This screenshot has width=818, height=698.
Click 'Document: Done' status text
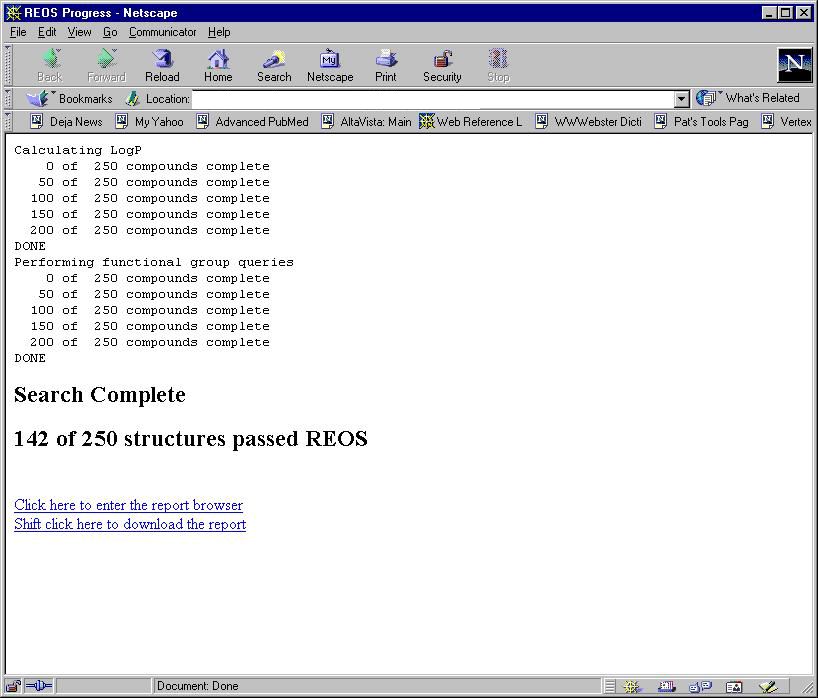click(198, 686)
